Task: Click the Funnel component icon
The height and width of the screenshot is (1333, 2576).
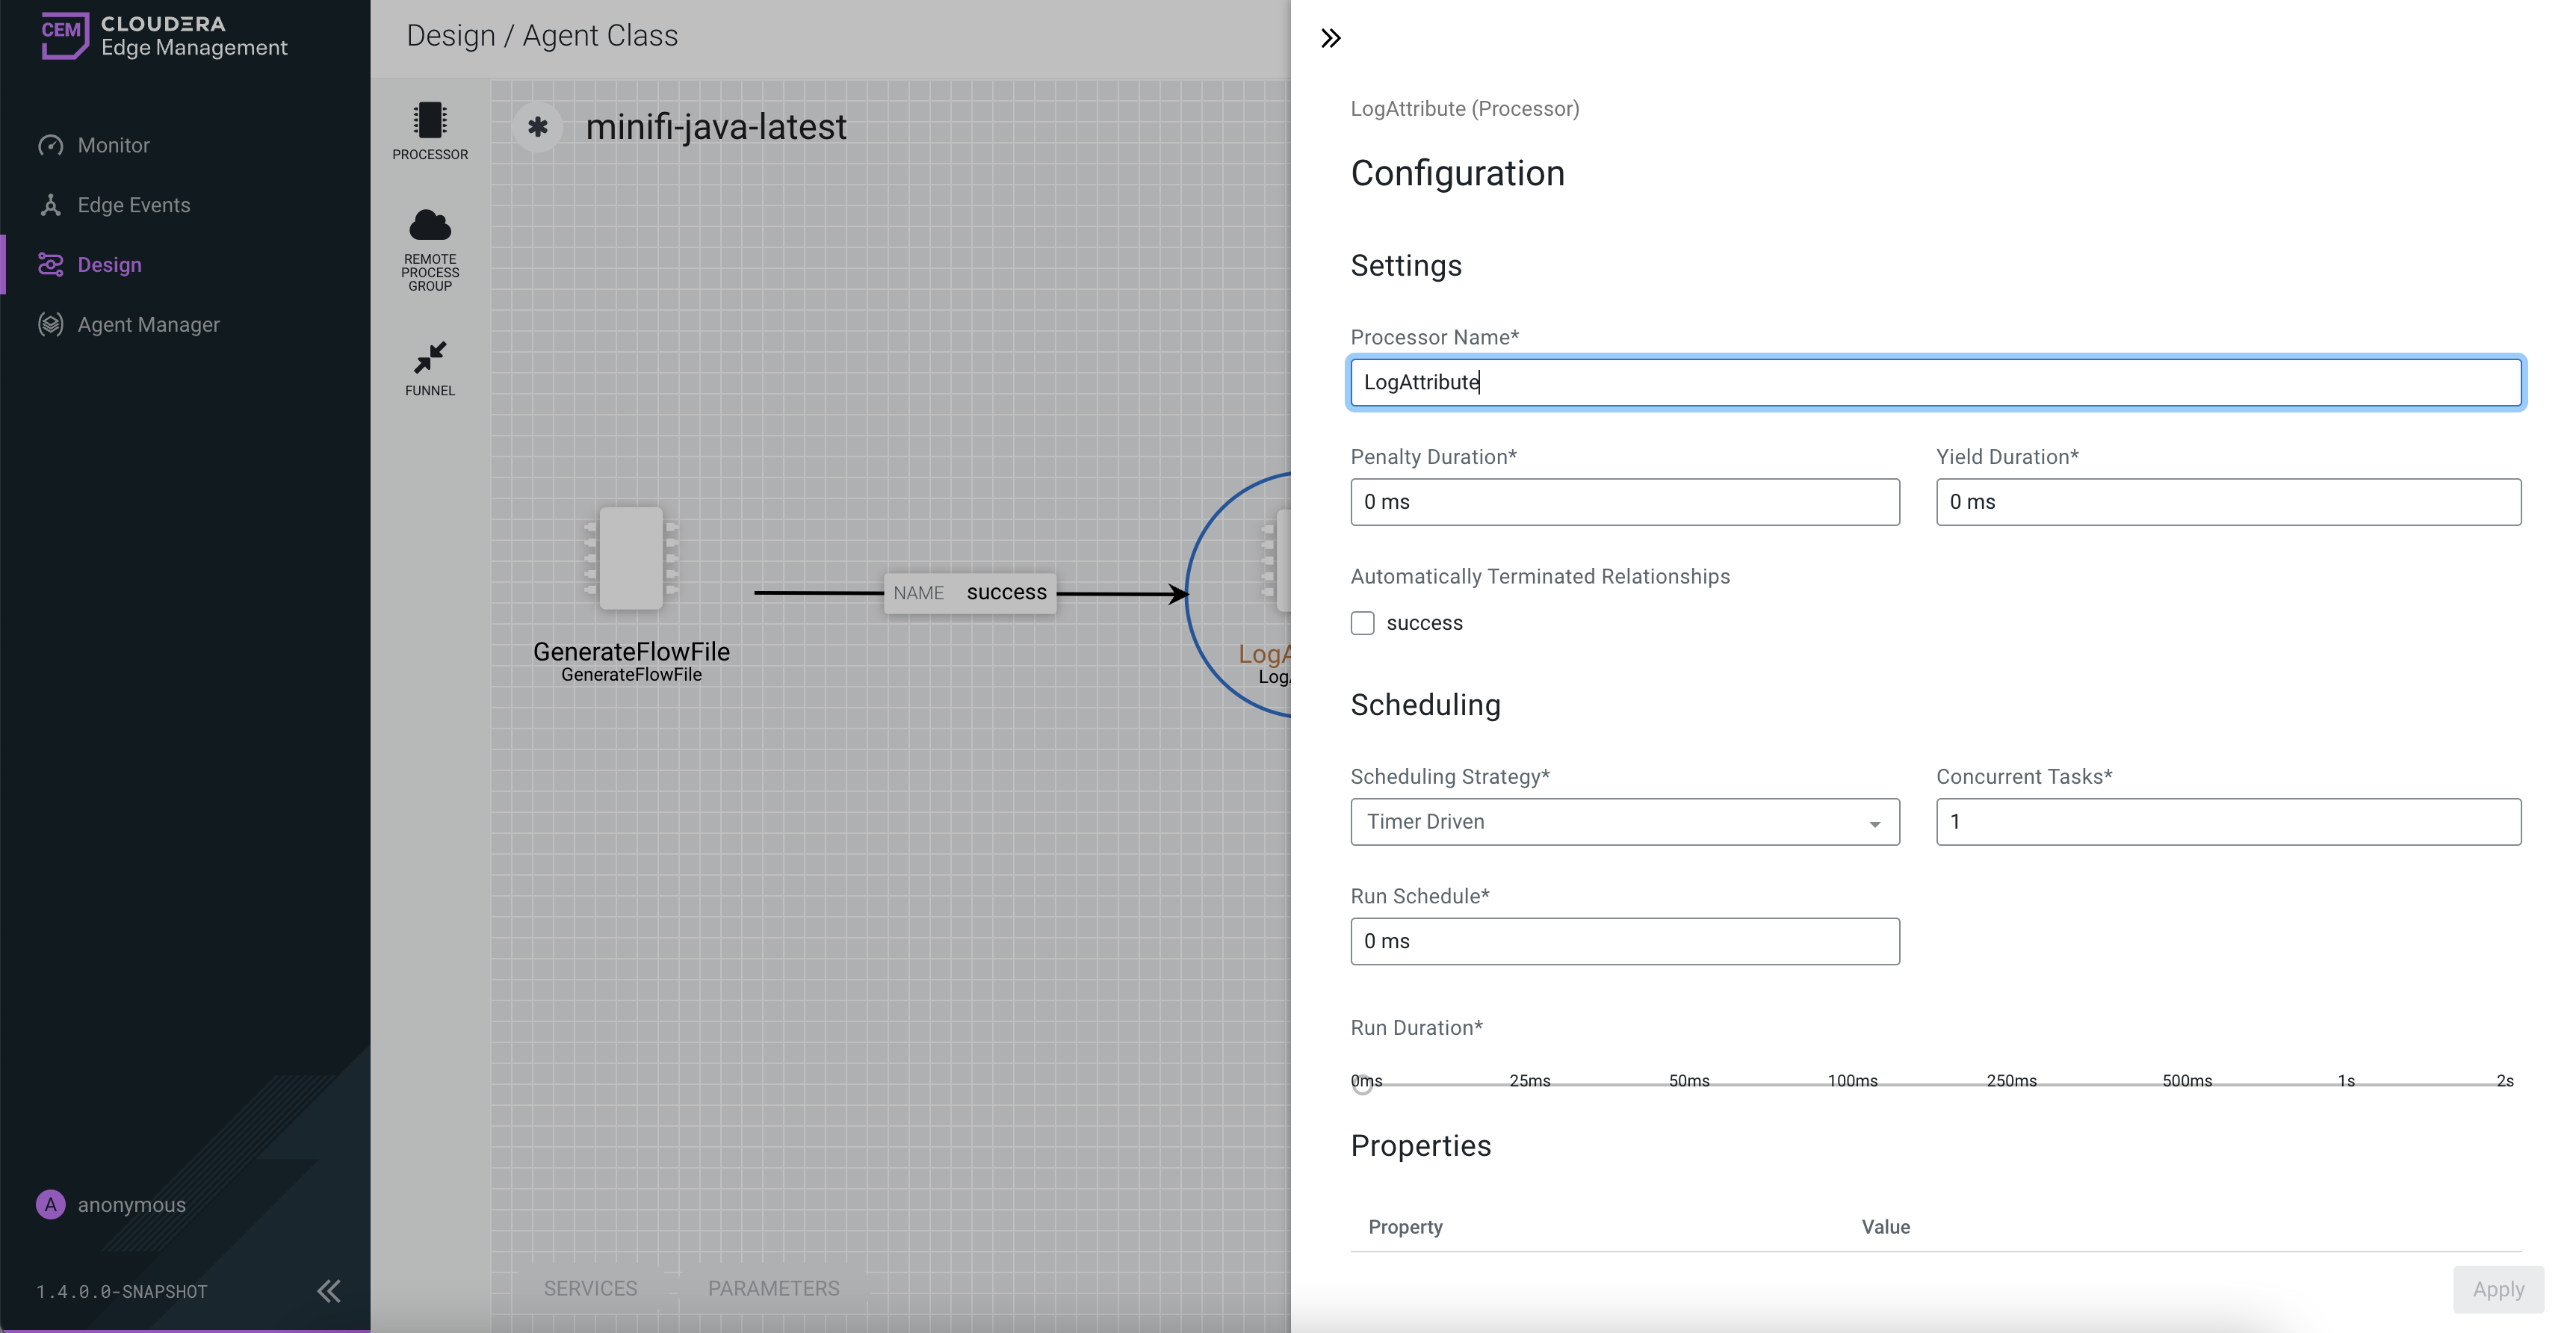Action: click(x=430, y=357)
